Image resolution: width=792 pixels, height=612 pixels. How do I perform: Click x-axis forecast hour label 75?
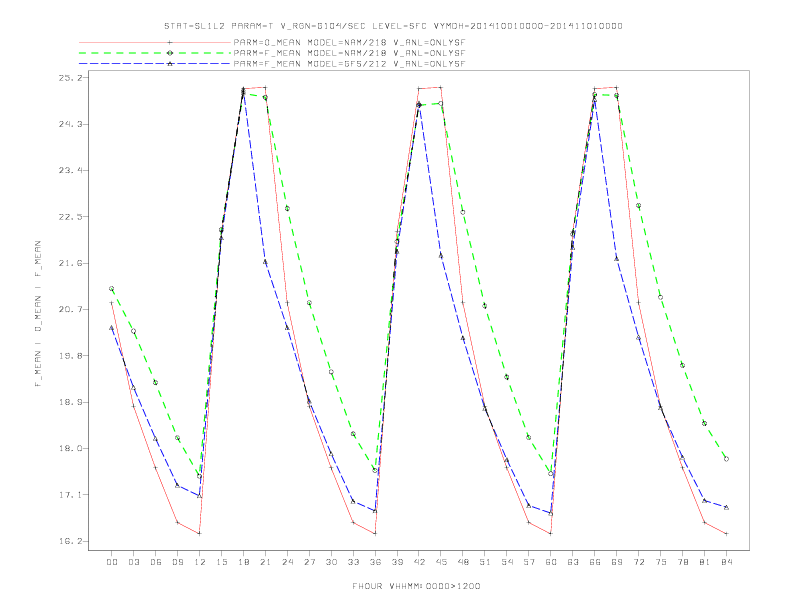click(661, 562)
